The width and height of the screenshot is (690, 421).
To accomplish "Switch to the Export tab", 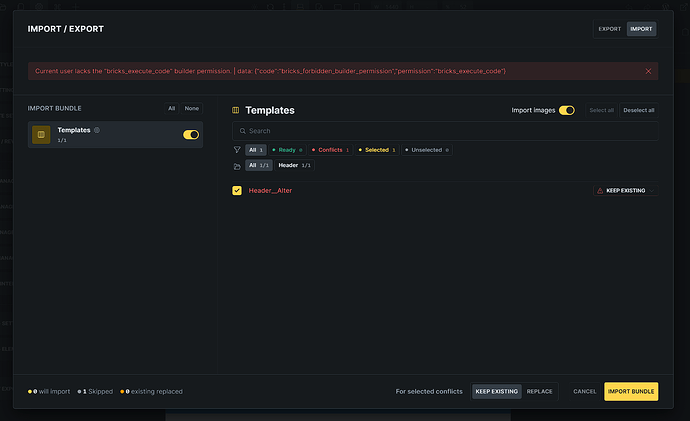I will tap(609, 29).
